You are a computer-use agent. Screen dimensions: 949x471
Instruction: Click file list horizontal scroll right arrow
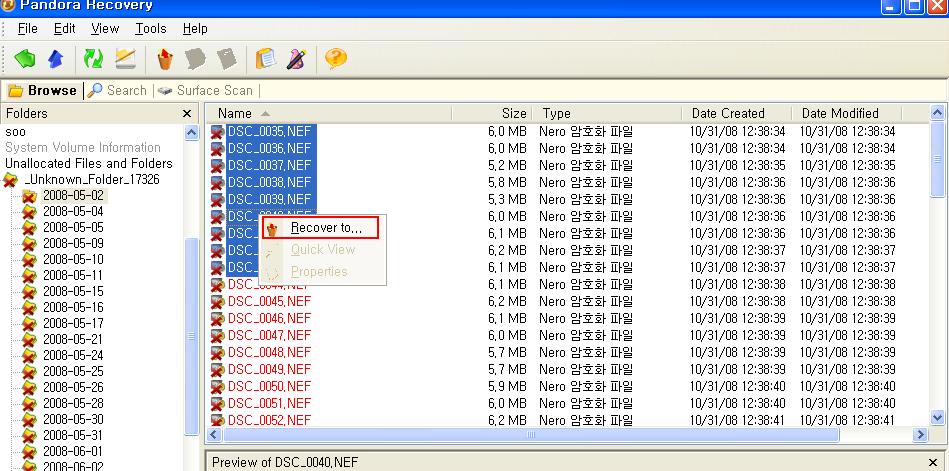920,434
